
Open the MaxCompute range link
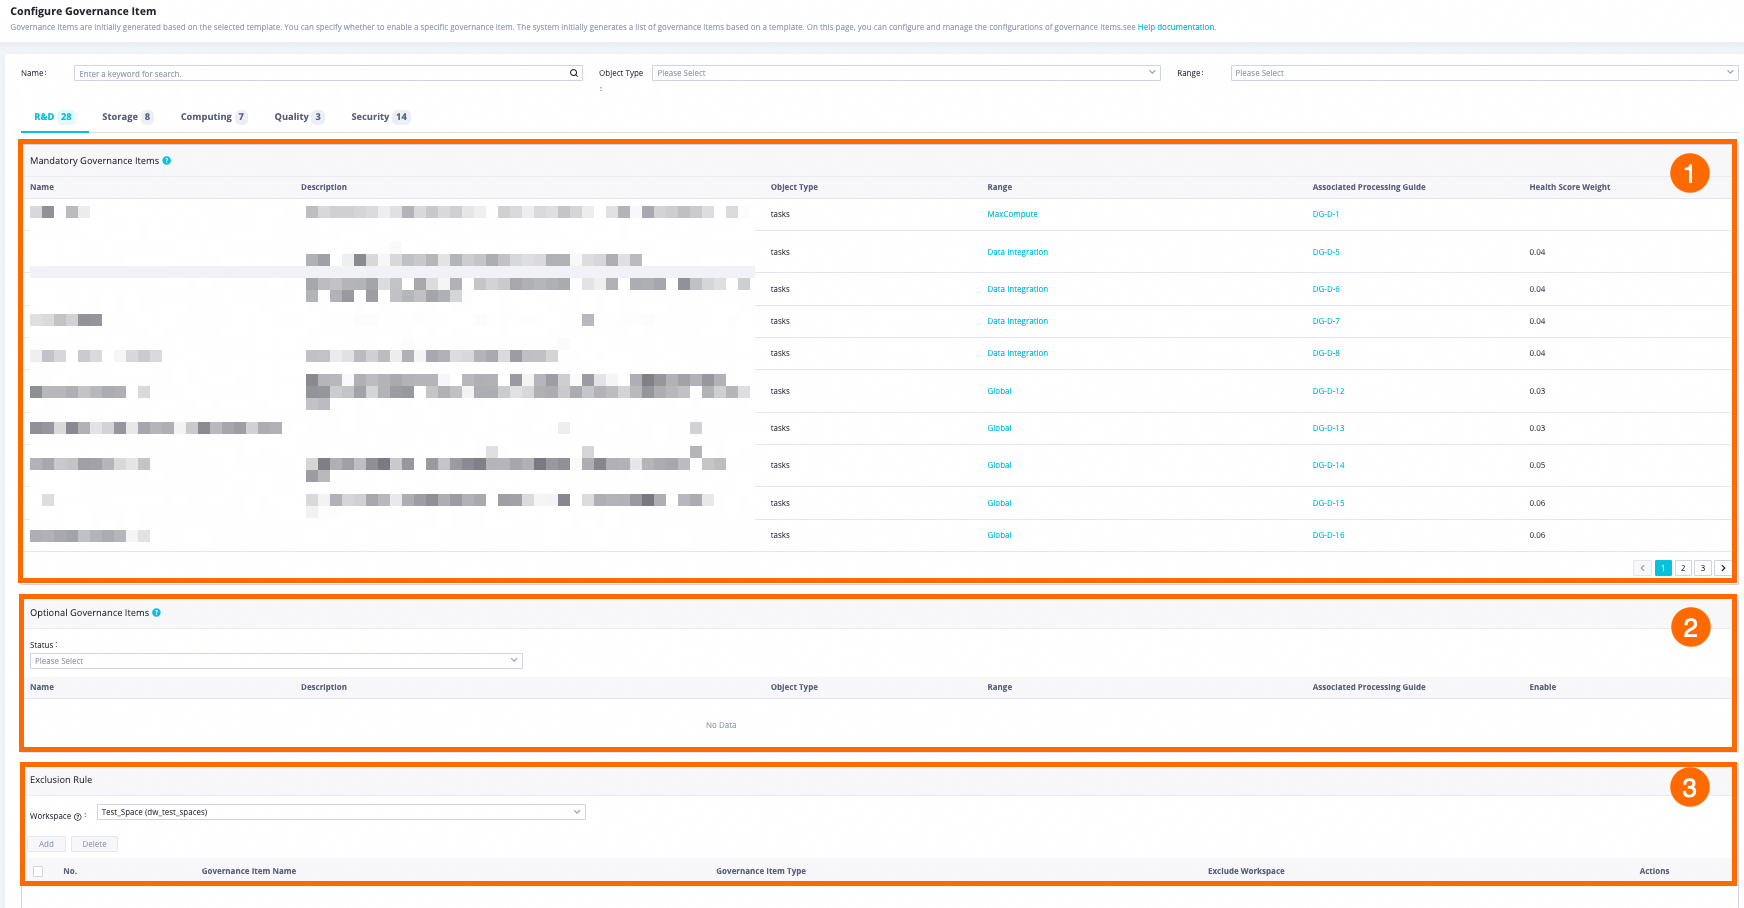(1012, 214)
